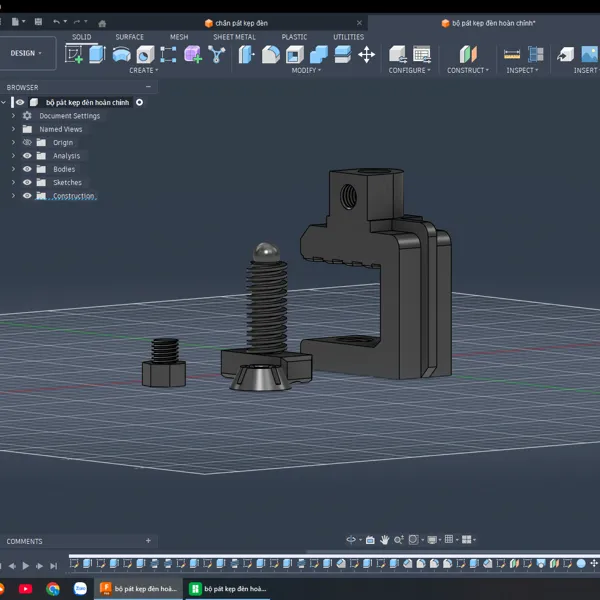Click the Automated Modeling branch icon
This screenshot has height=600, width=600.
[217, 54]
